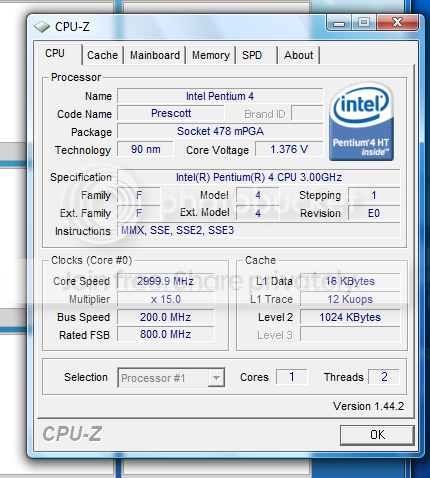Click the Level 2 value '1024 KBytes'

(350, 317)
